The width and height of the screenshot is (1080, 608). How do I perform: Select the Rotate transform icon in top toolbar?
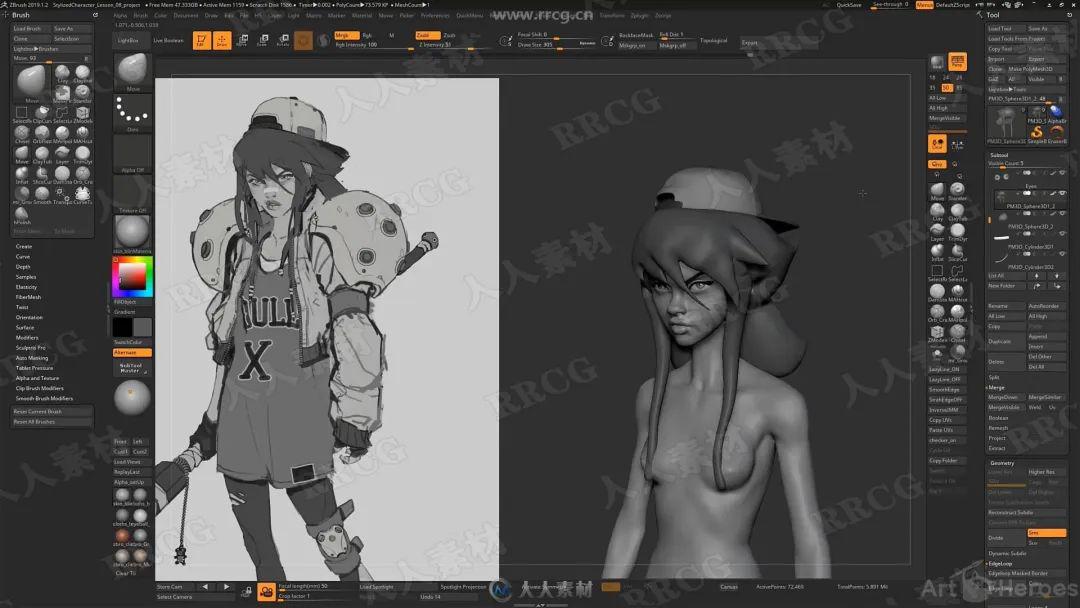pos(283,41)
